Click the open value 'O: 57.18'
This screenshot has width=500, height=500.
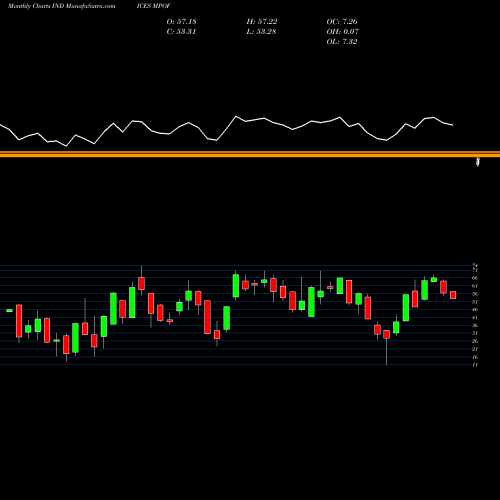point(181,21)
